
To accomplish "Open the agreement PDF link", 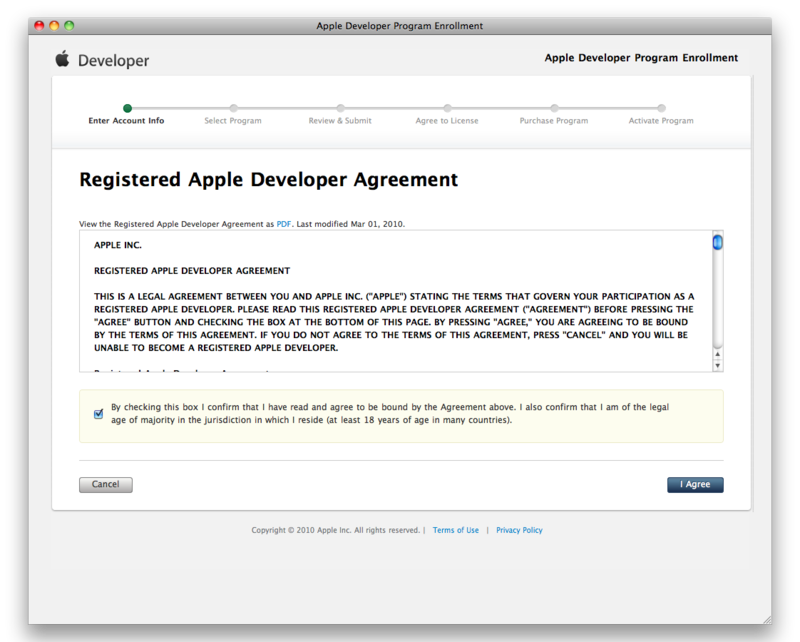I will coord(284,224).
